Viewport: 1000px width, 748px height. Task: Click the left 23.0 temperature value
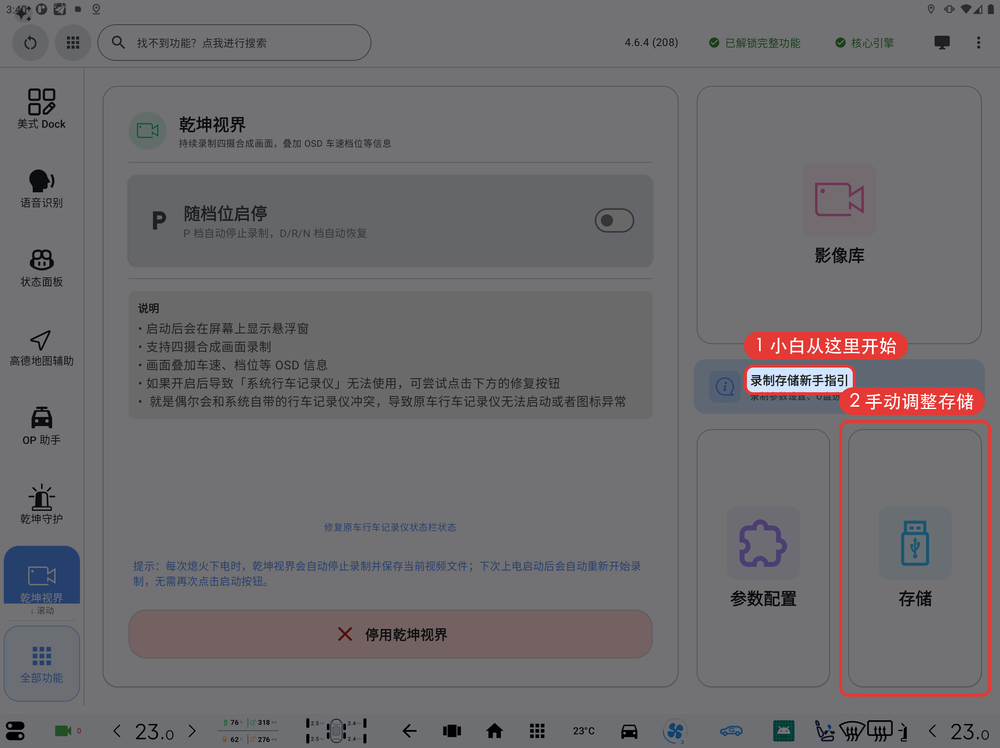coord(154,731)
